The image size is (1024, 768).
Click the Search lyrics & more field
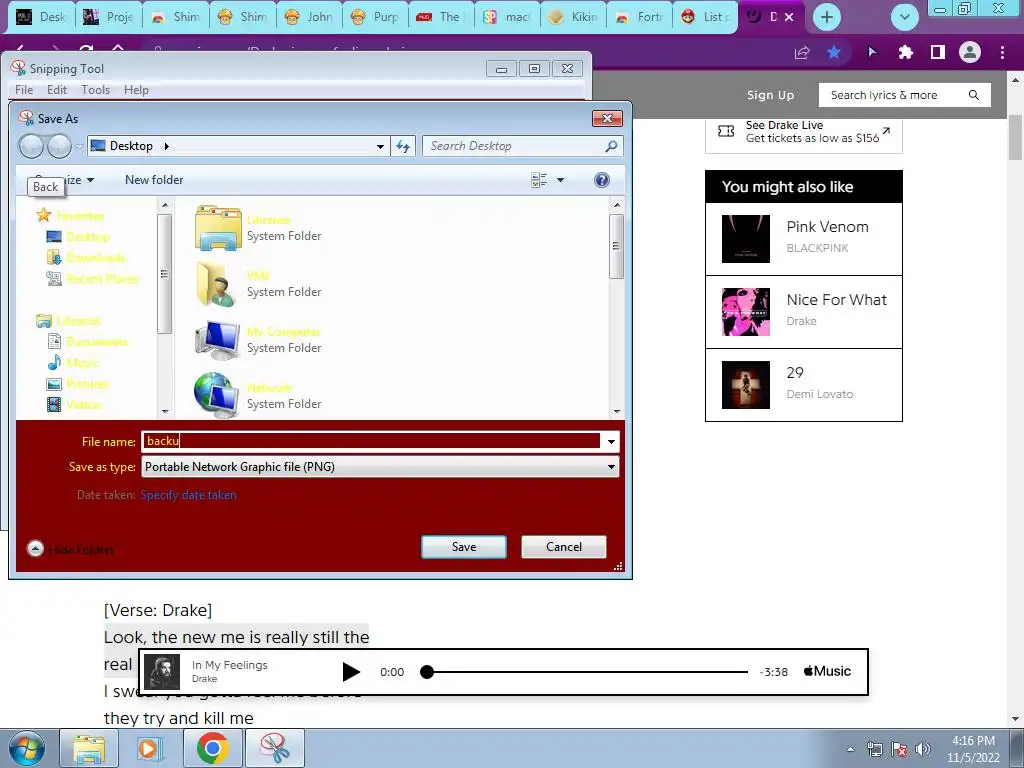tap(904, 95)
